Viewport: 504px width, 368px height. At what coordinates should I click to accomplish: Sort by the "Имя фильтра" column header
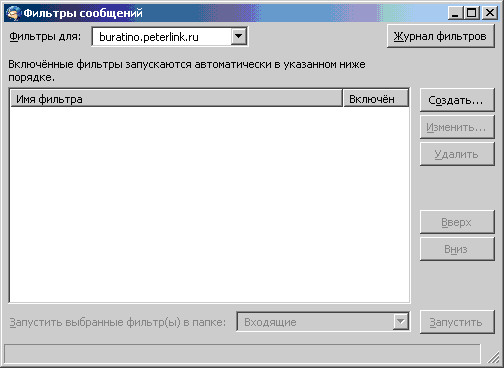177,99
